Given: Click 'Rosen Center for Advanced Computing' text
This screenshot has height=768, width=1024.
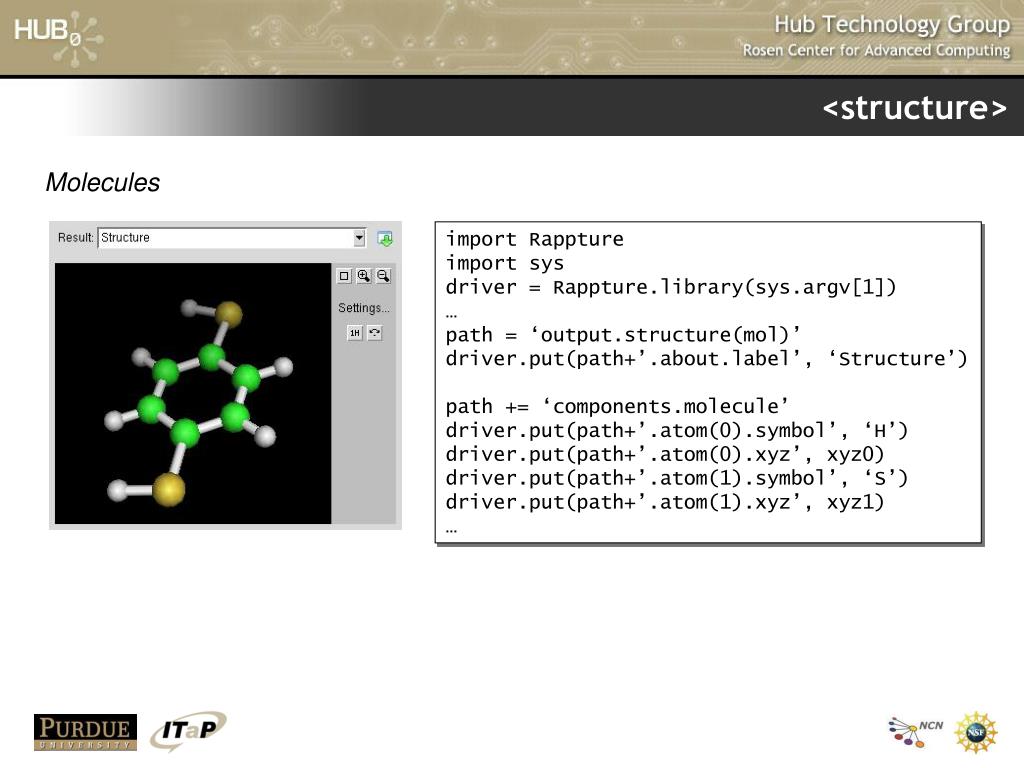Looking at the screenshot, I should pyautogui.click(x=876, y=50).
